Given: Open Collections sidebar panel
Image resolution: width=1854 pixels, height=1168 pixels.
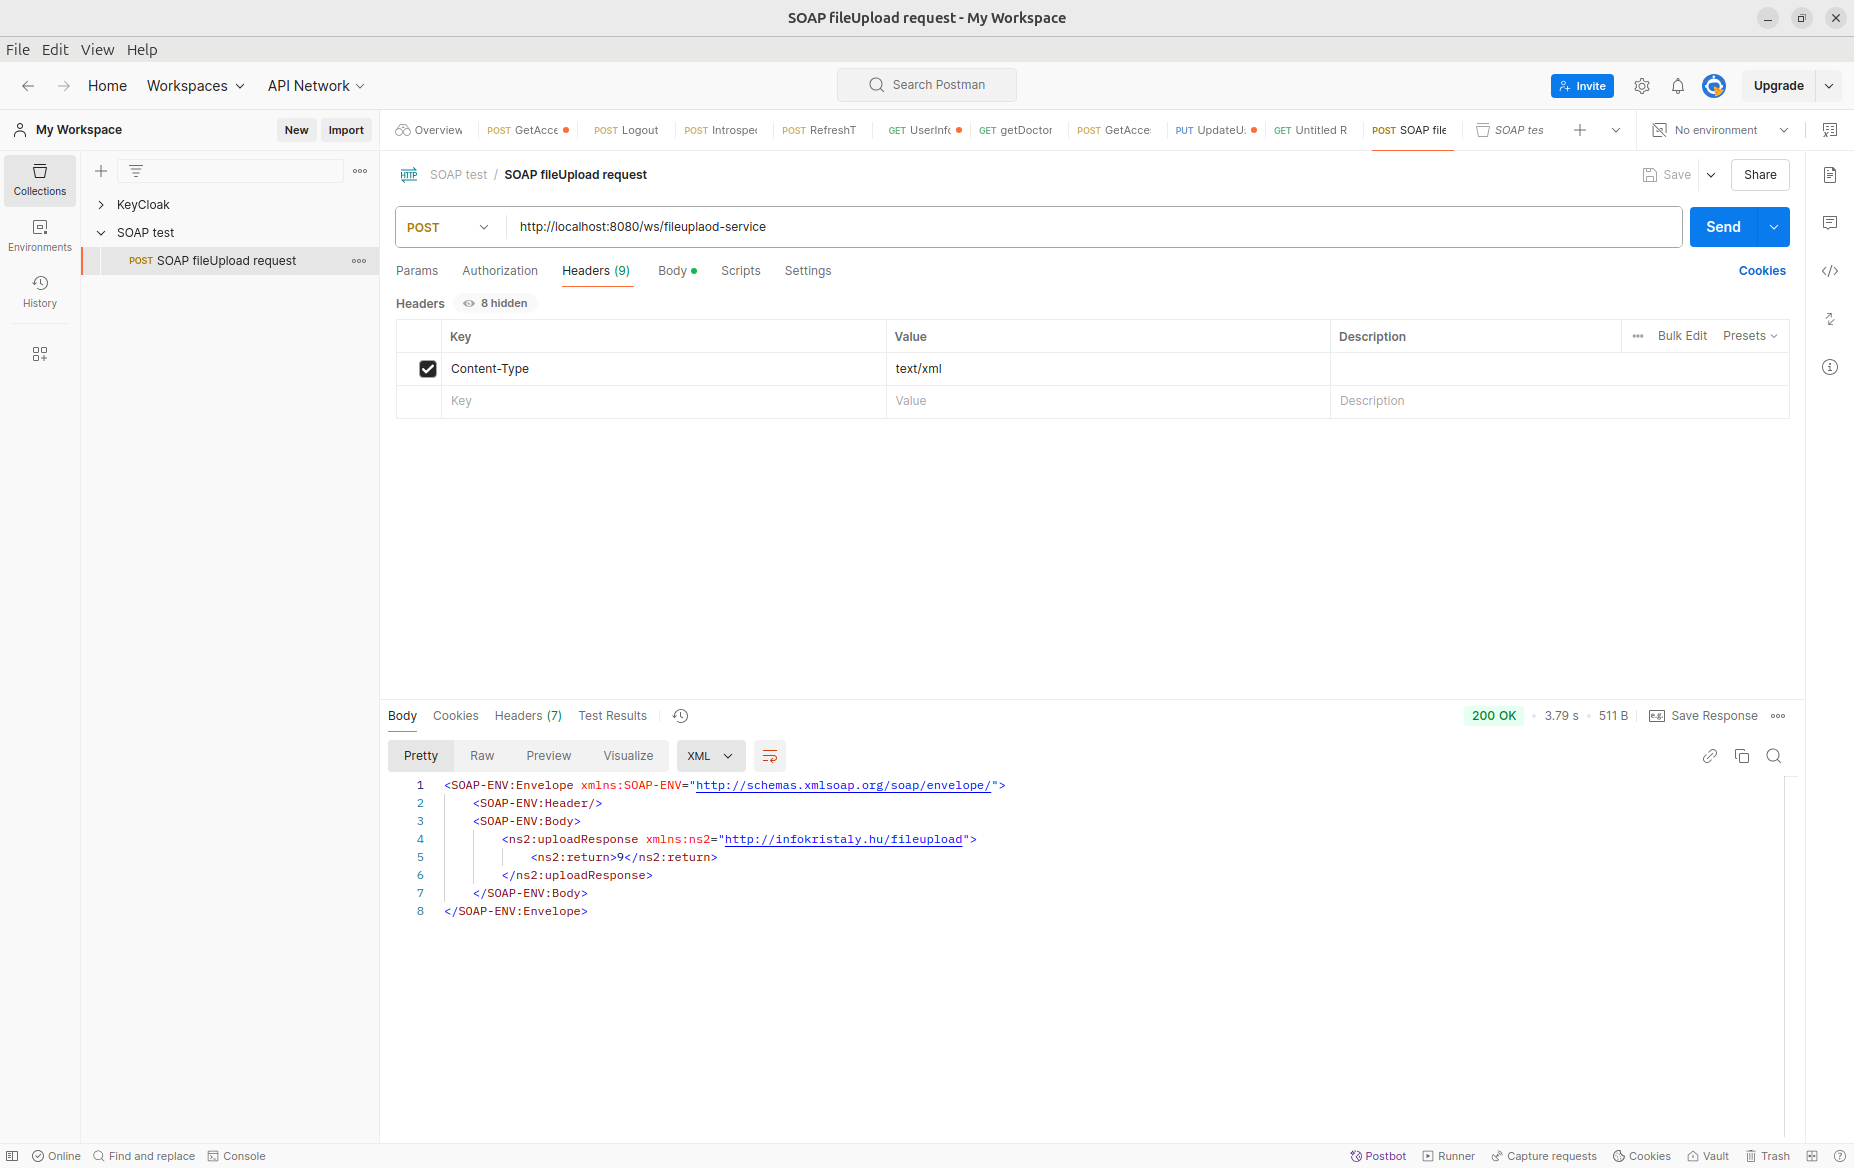Looking at the screenshot, I should [x=40, y=180].
